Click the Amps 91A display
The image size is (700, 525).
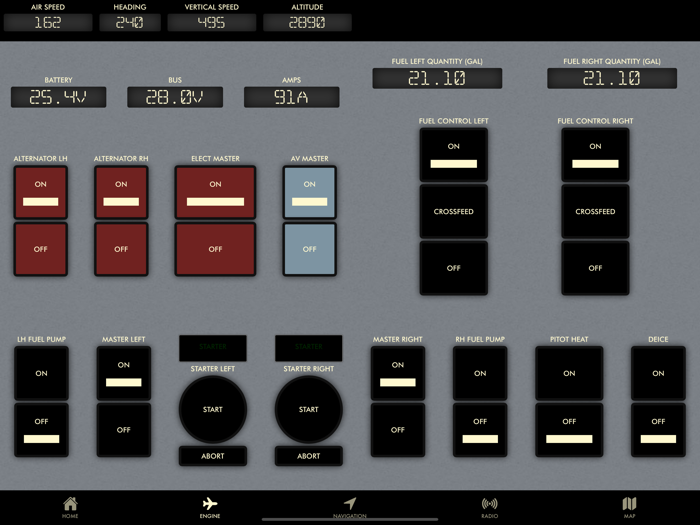point(292,97)
